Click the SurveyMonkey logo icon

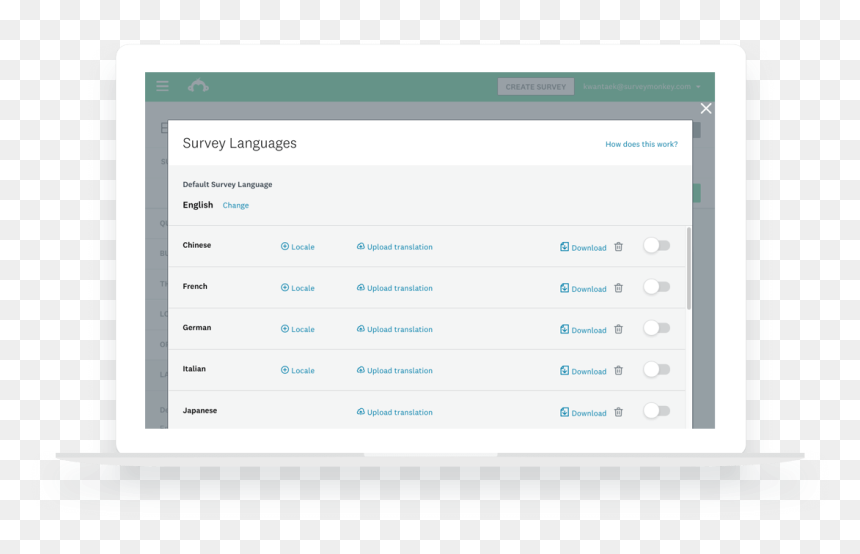(x=198, y=86)
